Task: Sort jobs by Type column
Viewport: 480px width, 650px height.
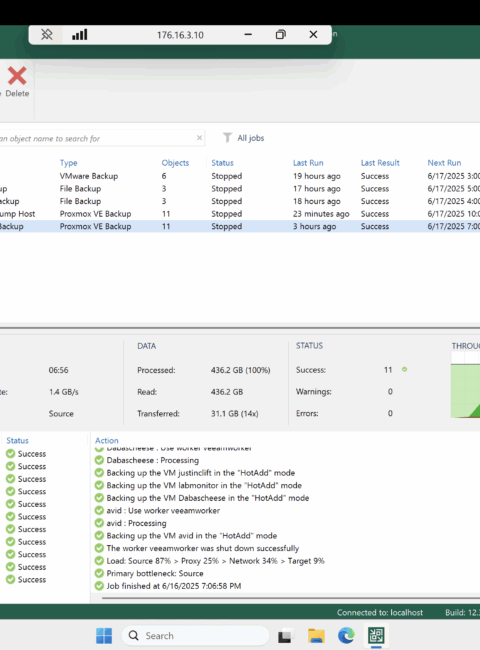Action: pos(68,163)
